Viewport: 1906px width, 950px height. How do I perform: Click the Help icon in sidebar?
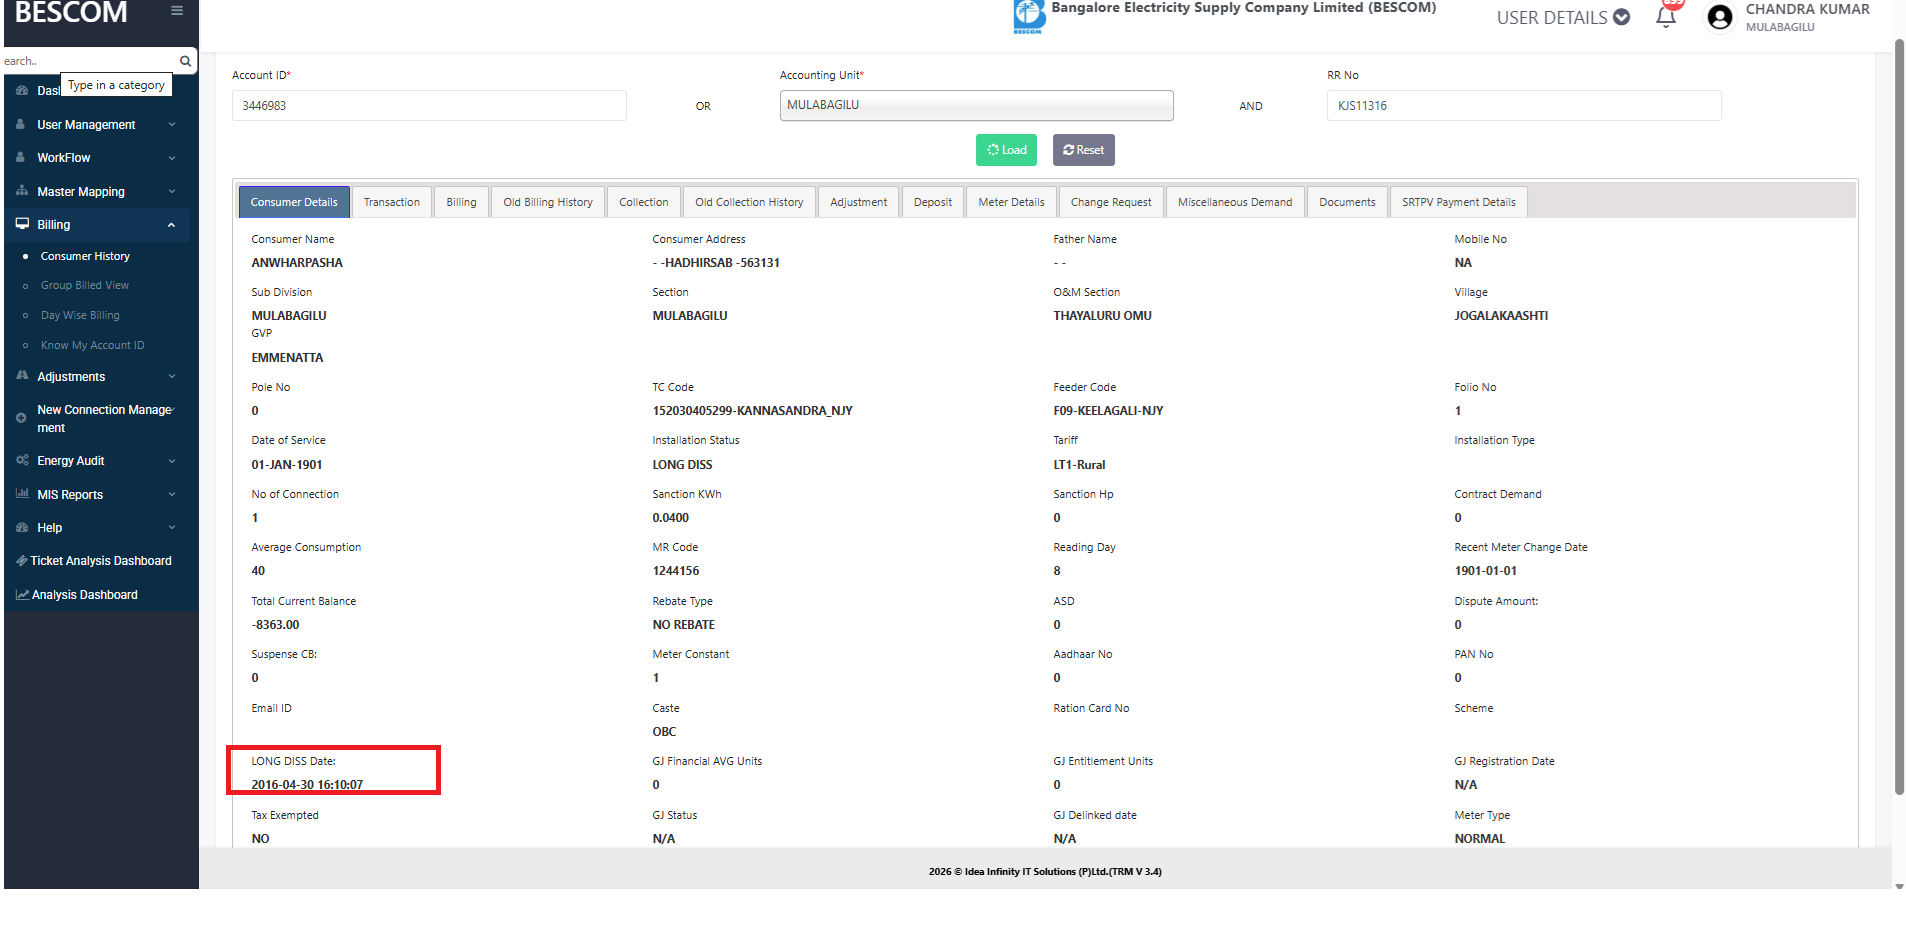click(x=22, y=528)
